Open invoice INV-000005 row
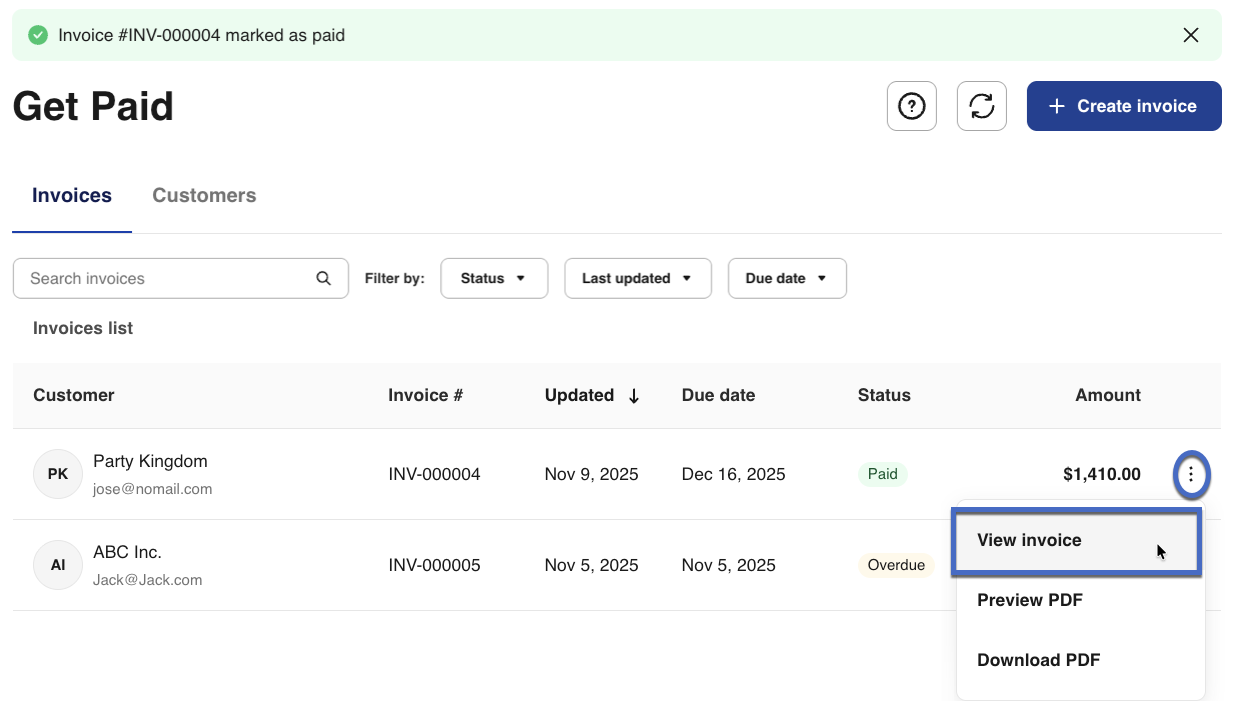1239x701 pixels. (x=434, y=565)
